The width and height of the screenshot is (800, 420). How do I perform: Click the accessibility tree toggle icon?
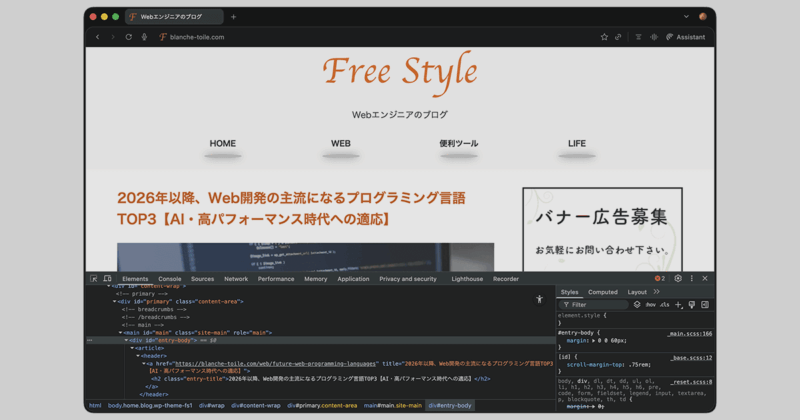pyautogui.click(x=539, y=300)
